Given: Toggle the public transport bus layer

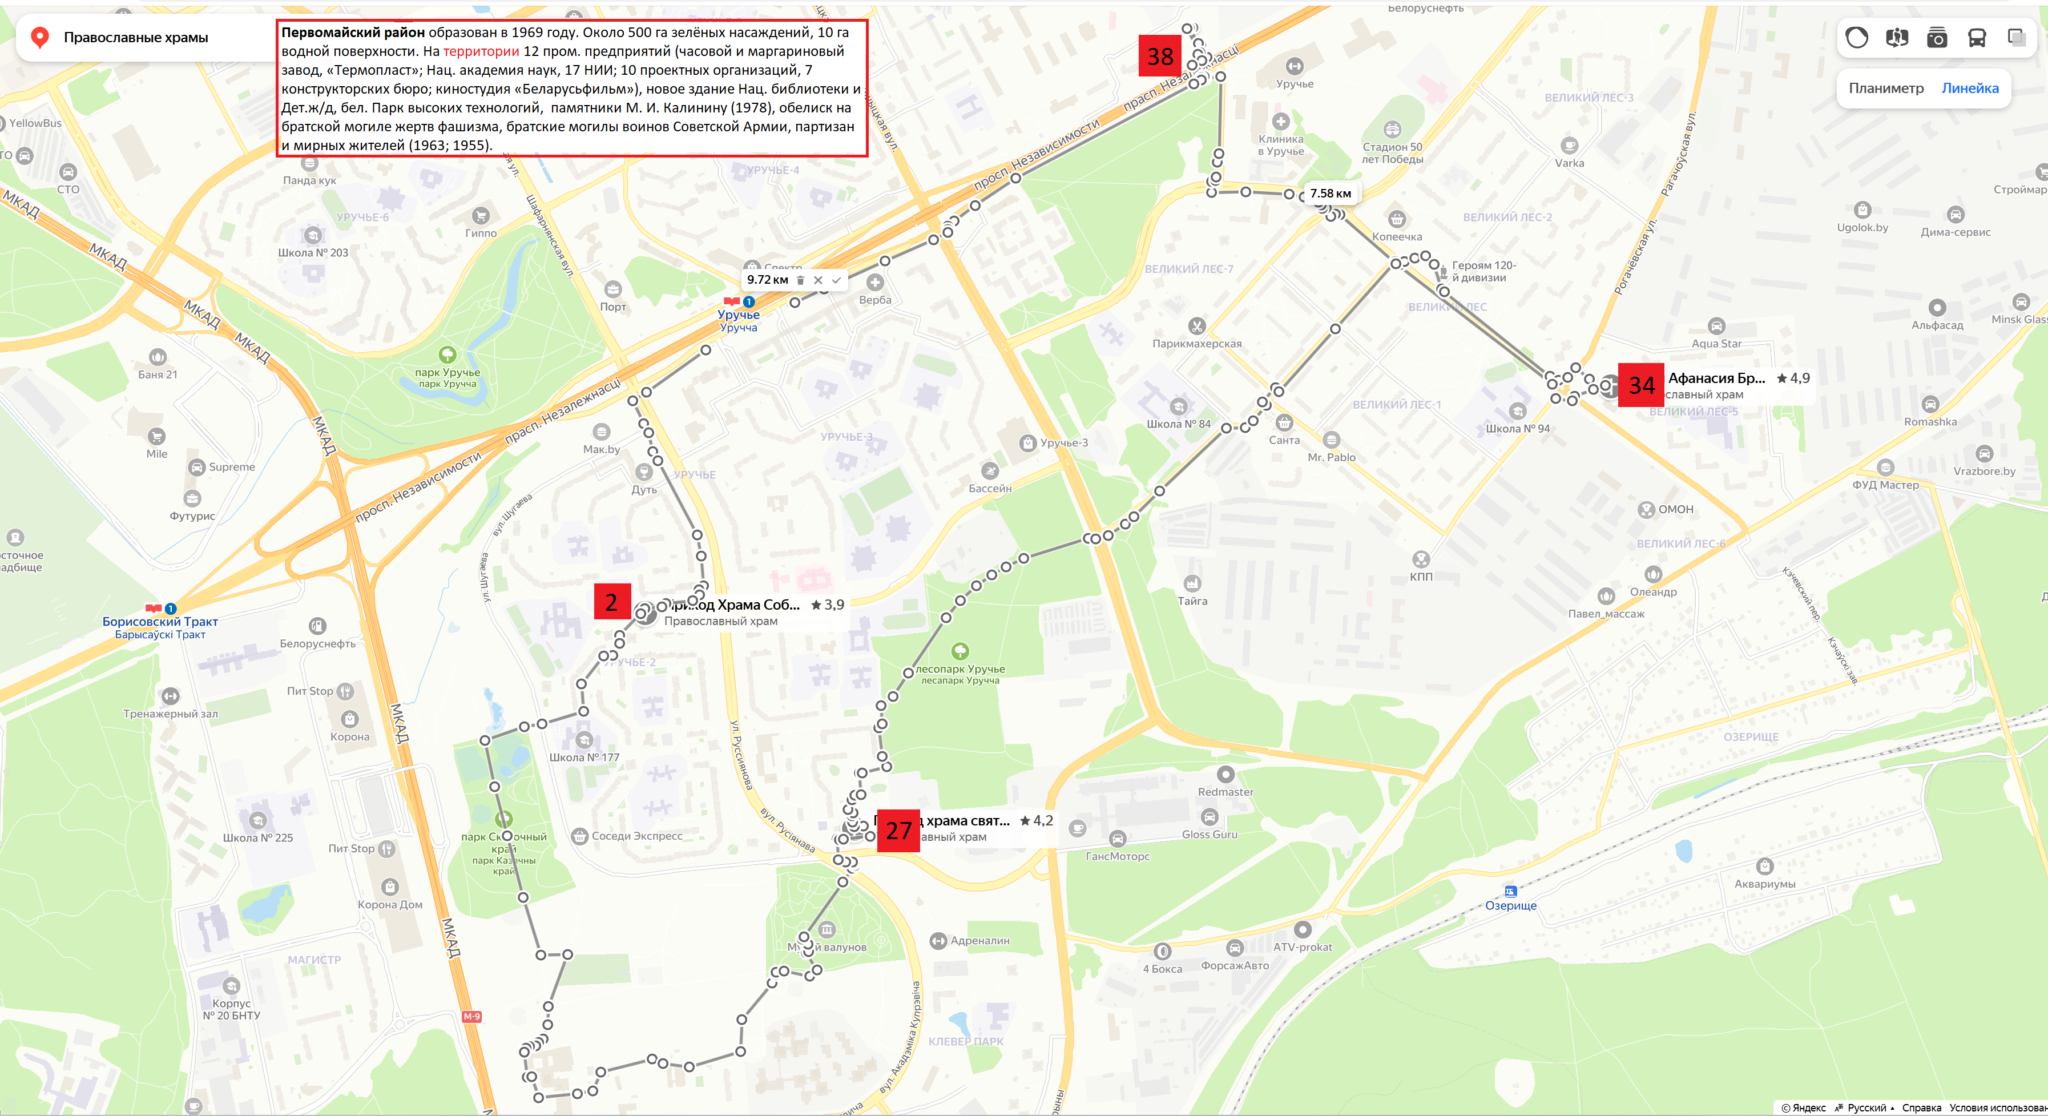Looking at the screenshot, I should (1977, 38).
